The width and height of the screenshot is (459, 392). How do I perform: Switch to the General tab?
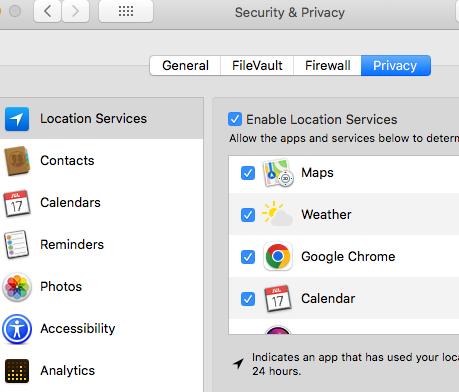point(185,65)
